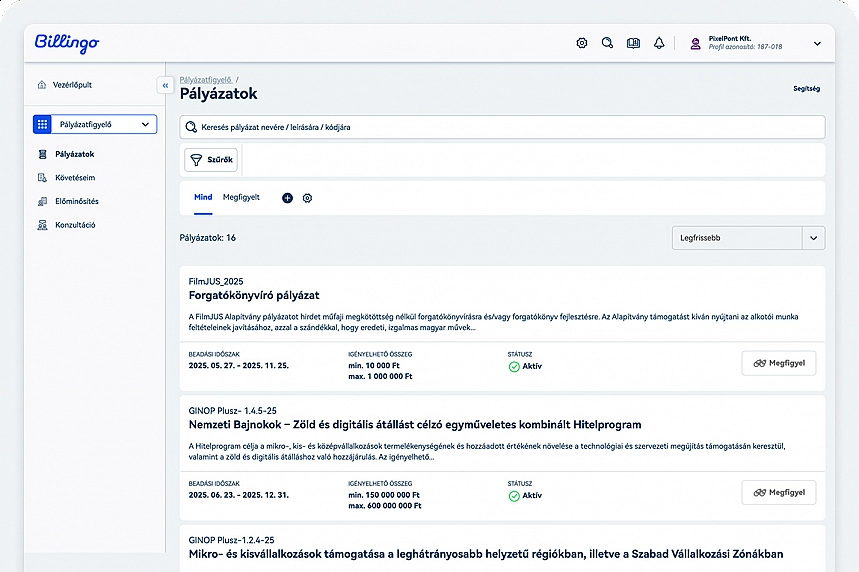Open the knowledge base book icon
The width and height of the screenshot is (859, 572).
pyautogui.click(x=633, y=43)
